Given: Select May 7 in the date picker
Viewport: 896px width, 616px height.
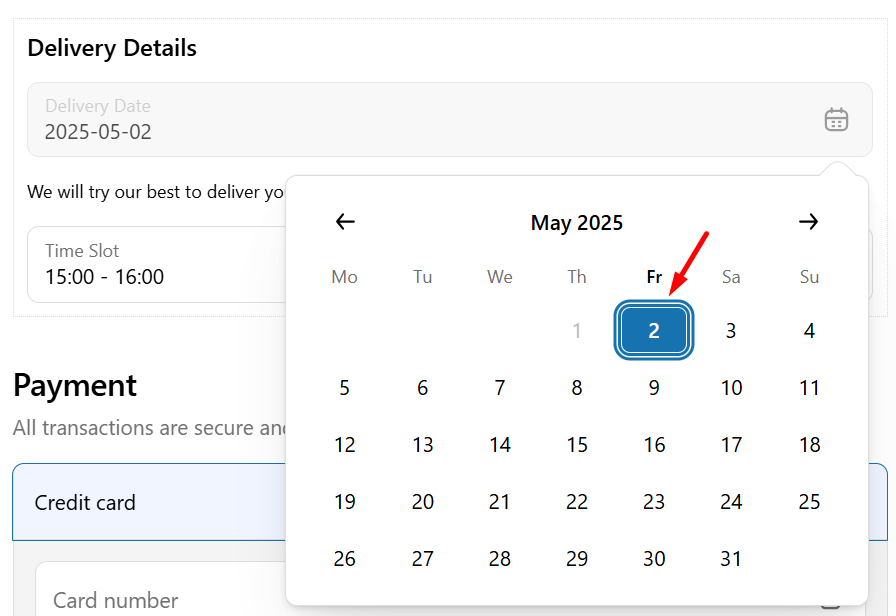Looking at the screenshot, I should coord(500,388).
